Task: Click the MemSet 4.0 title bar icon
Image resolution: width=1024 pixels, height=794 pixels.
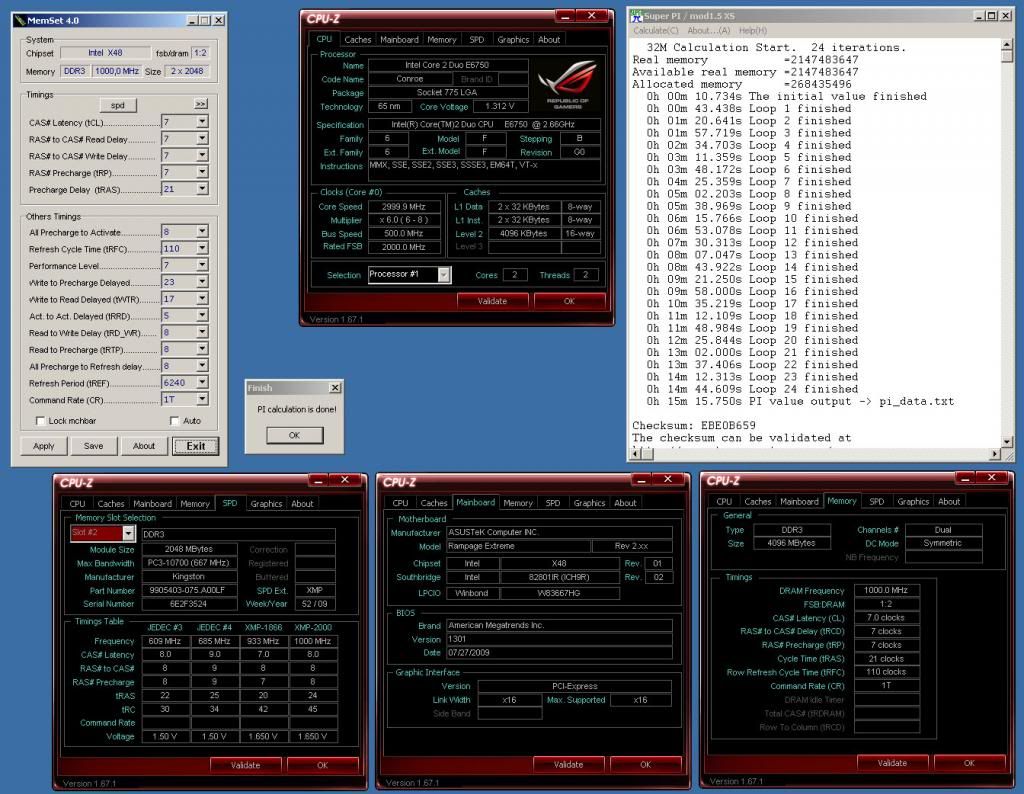Action: click(x=20, y=21)
